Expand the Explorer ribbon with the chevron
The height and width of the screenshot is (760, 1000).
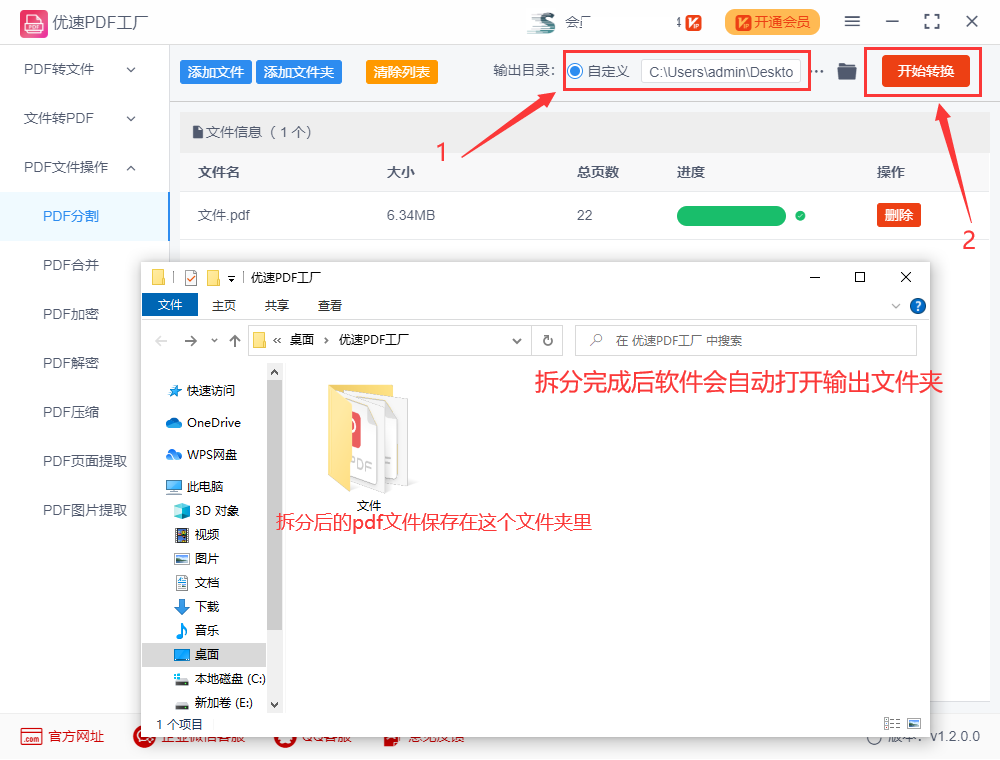[895, 307]
